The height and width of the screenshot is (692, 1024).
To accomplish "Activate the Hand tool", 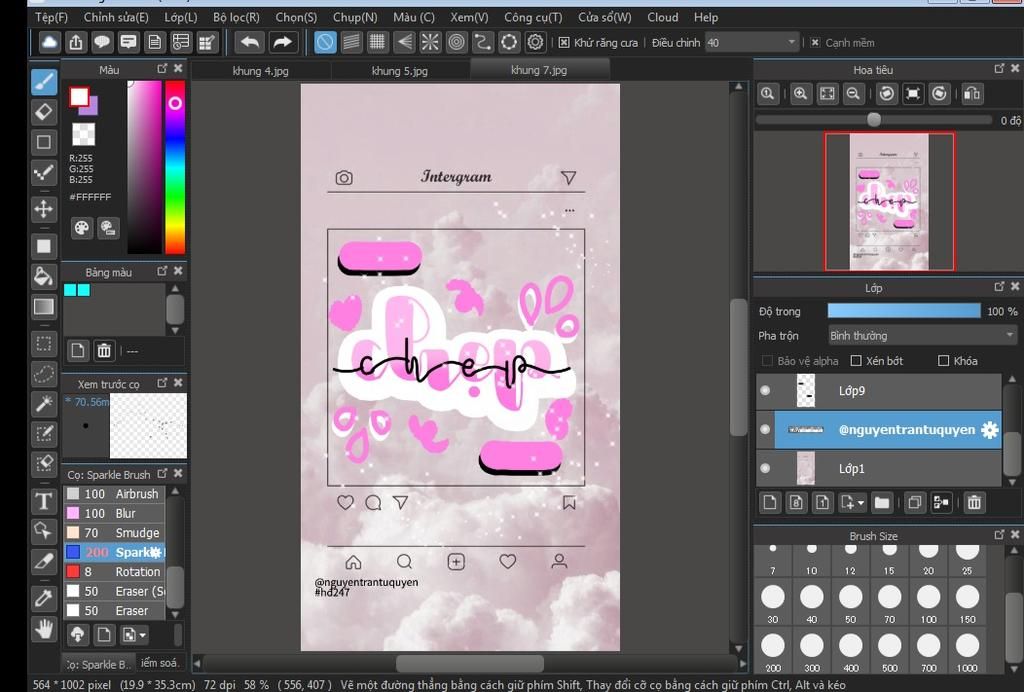I will tap(44, 629).
